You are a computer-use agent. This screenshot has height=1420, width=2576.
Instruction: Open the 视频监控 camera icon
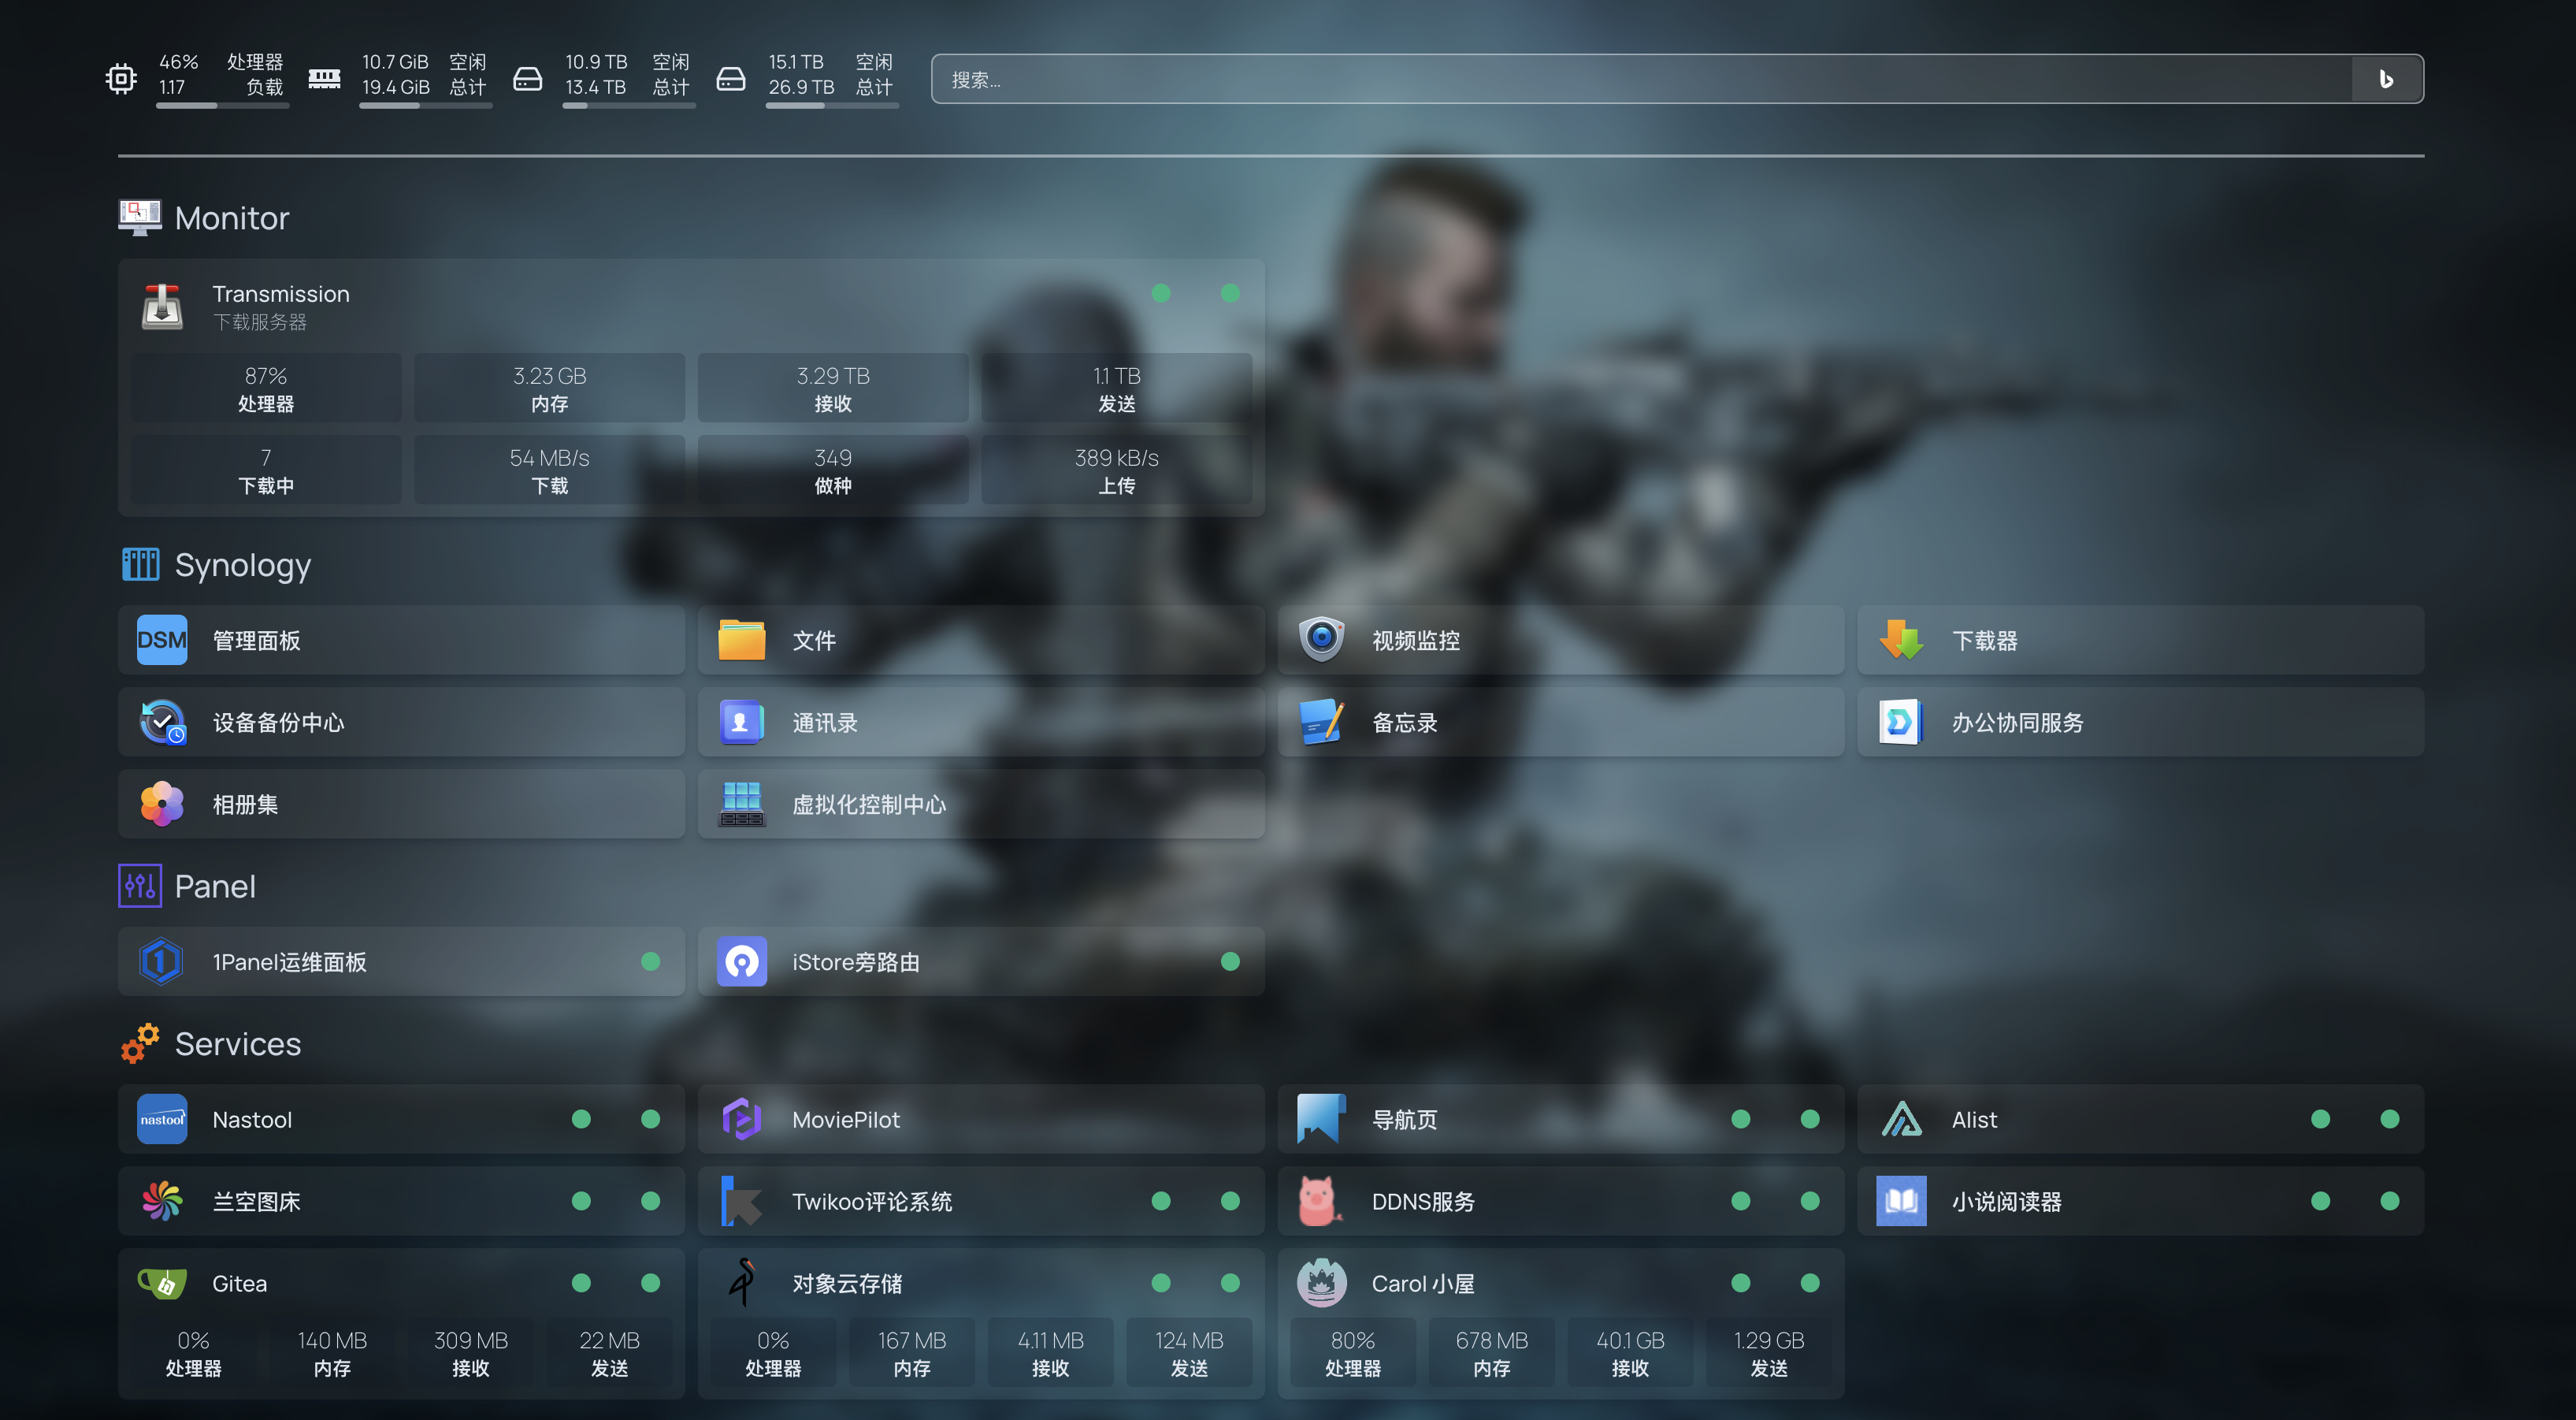coord(1320,640)
